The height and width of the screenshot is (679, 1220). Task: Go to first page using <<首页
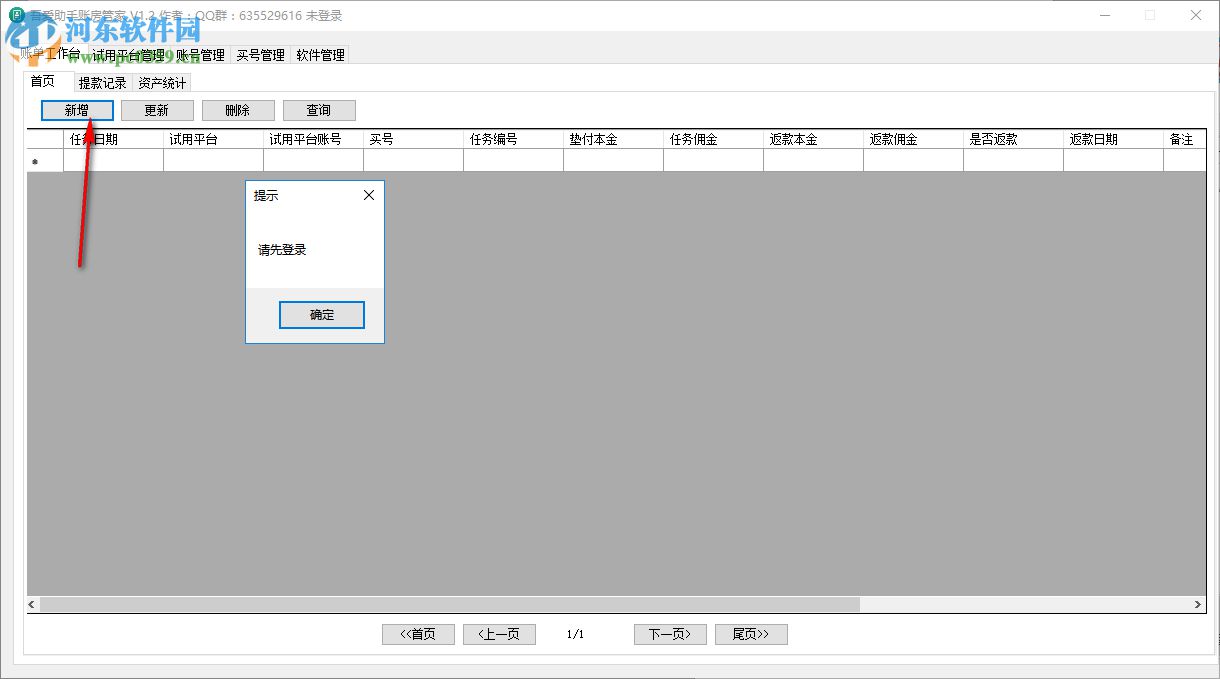tap(417, 634)
